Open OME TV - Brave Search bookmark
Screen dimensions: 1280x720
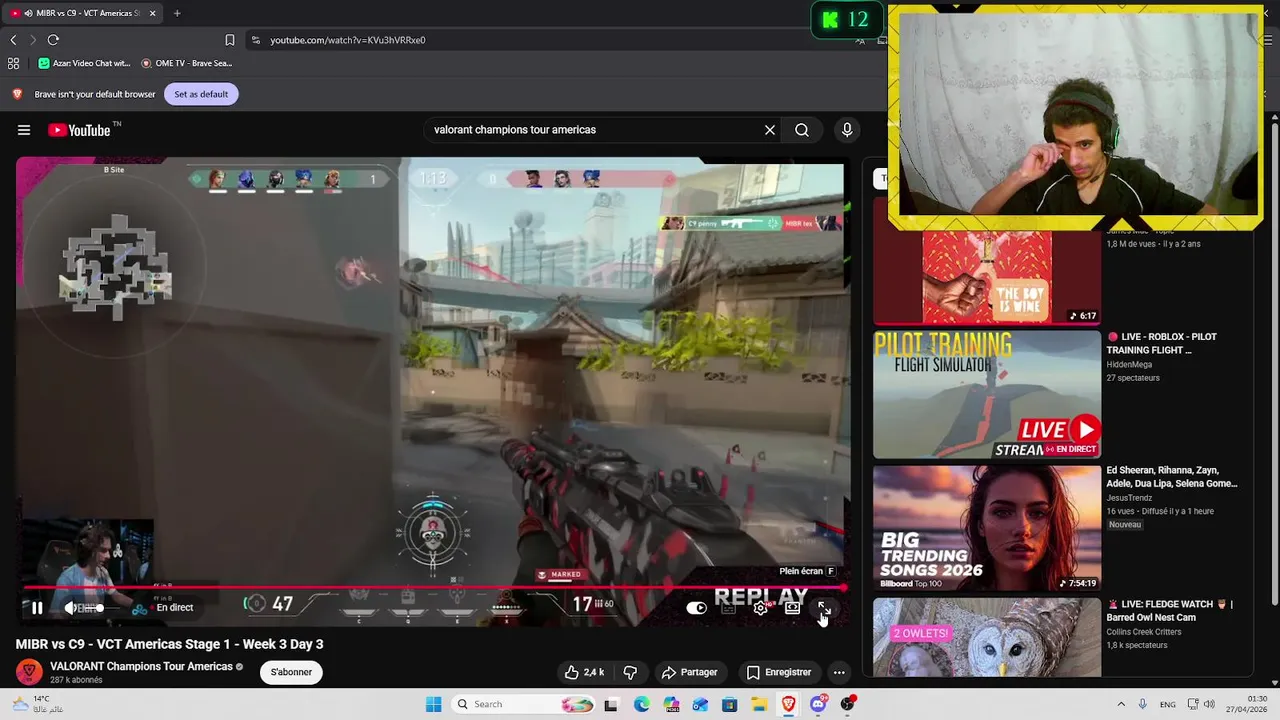click(187, 63)
